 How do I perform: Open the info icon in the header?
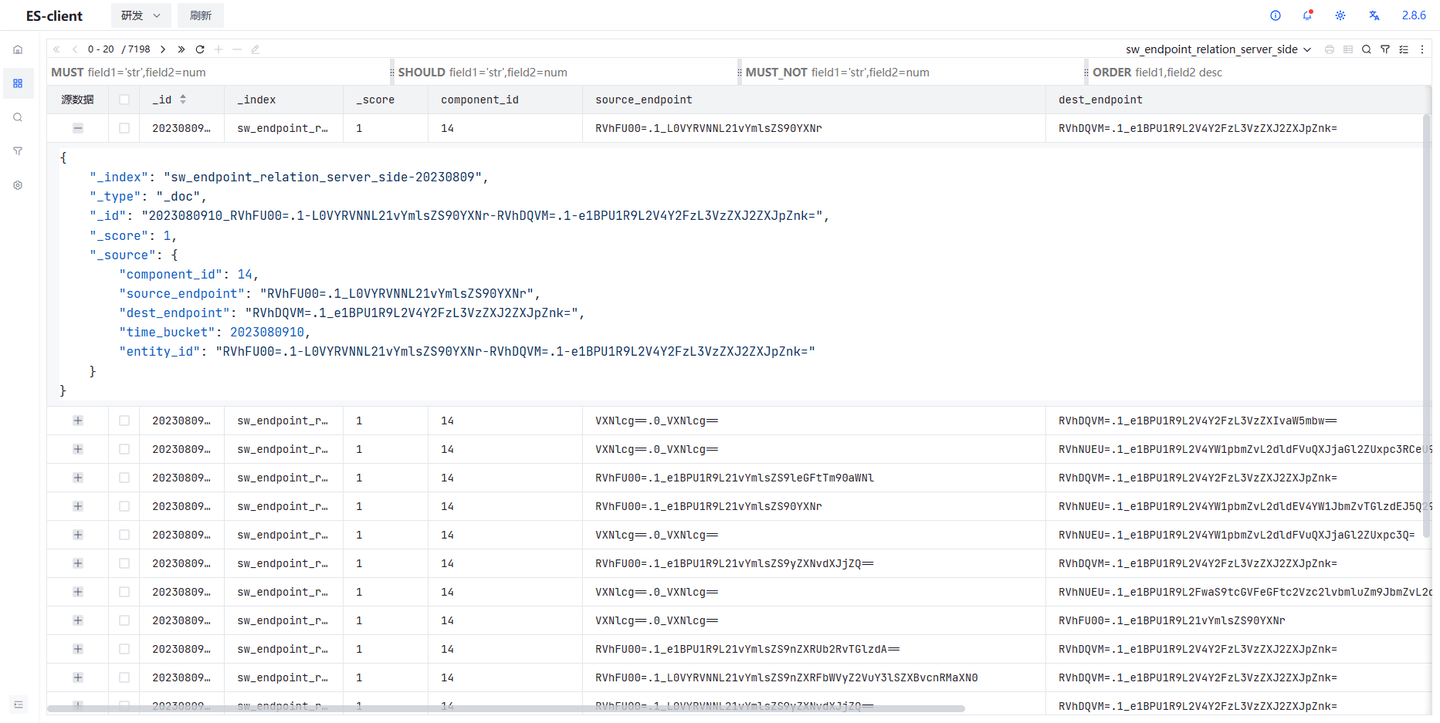(x=1274, y=15)
